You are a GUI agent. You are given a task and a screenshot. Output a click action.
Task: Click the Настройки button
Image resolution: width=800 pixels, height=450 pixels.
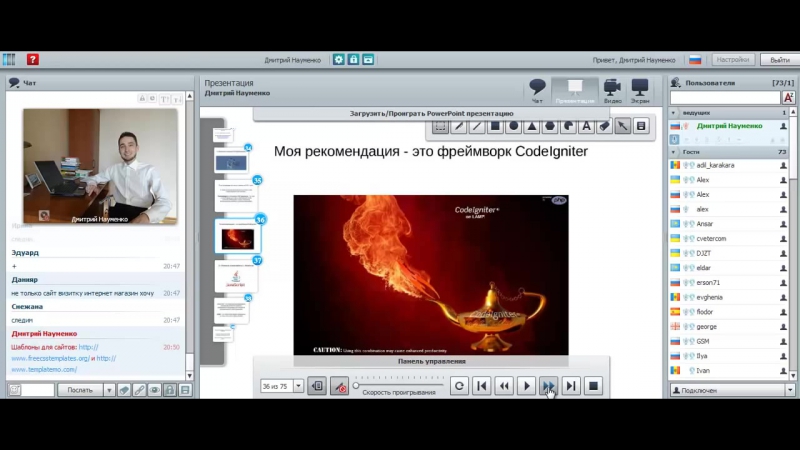tap(733, 60)
